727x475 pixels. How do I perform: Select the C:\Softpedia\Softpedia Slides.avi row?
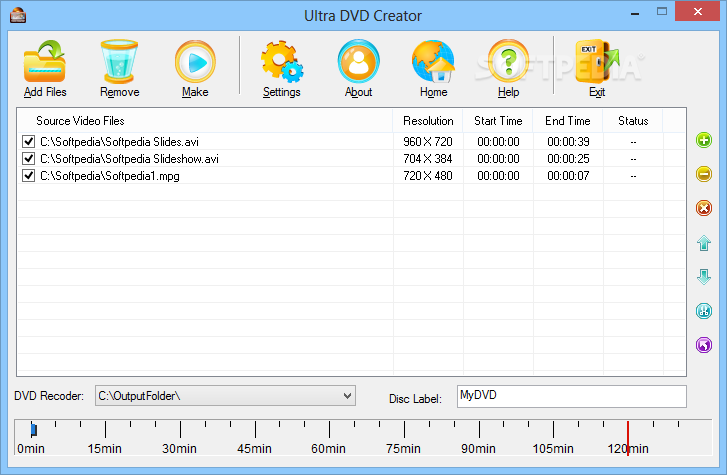tap(351, 141)
